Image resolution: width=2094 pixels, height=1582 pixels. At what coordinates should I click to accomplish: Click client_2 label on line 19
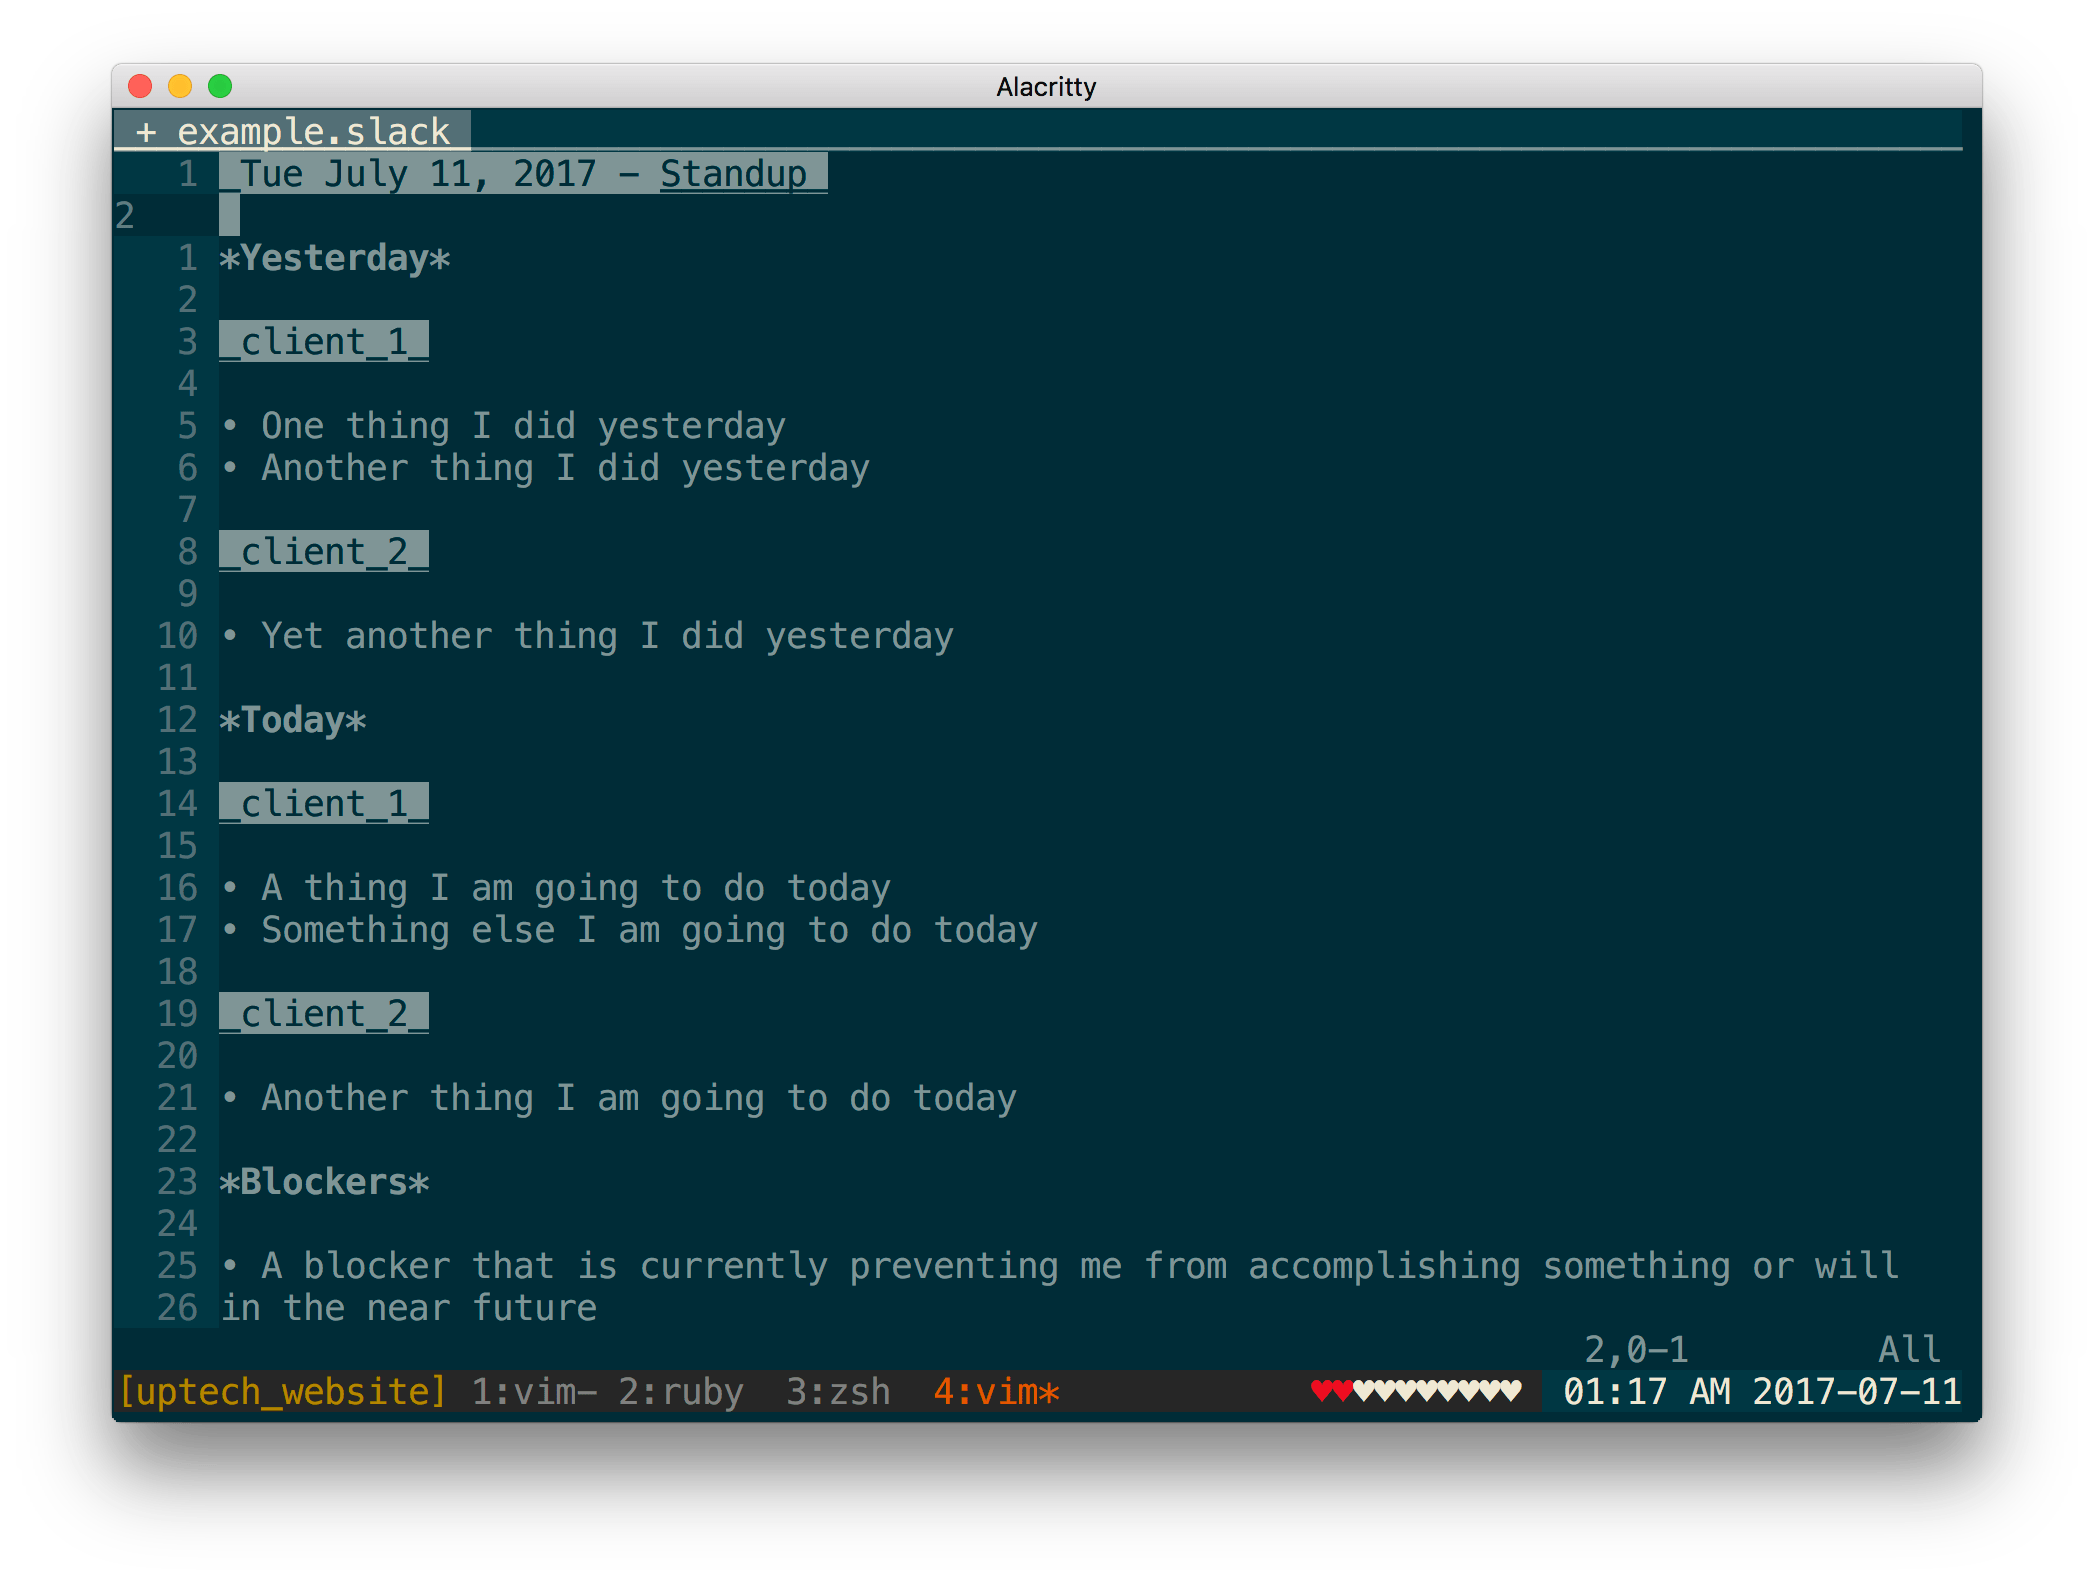[324, 1014]
